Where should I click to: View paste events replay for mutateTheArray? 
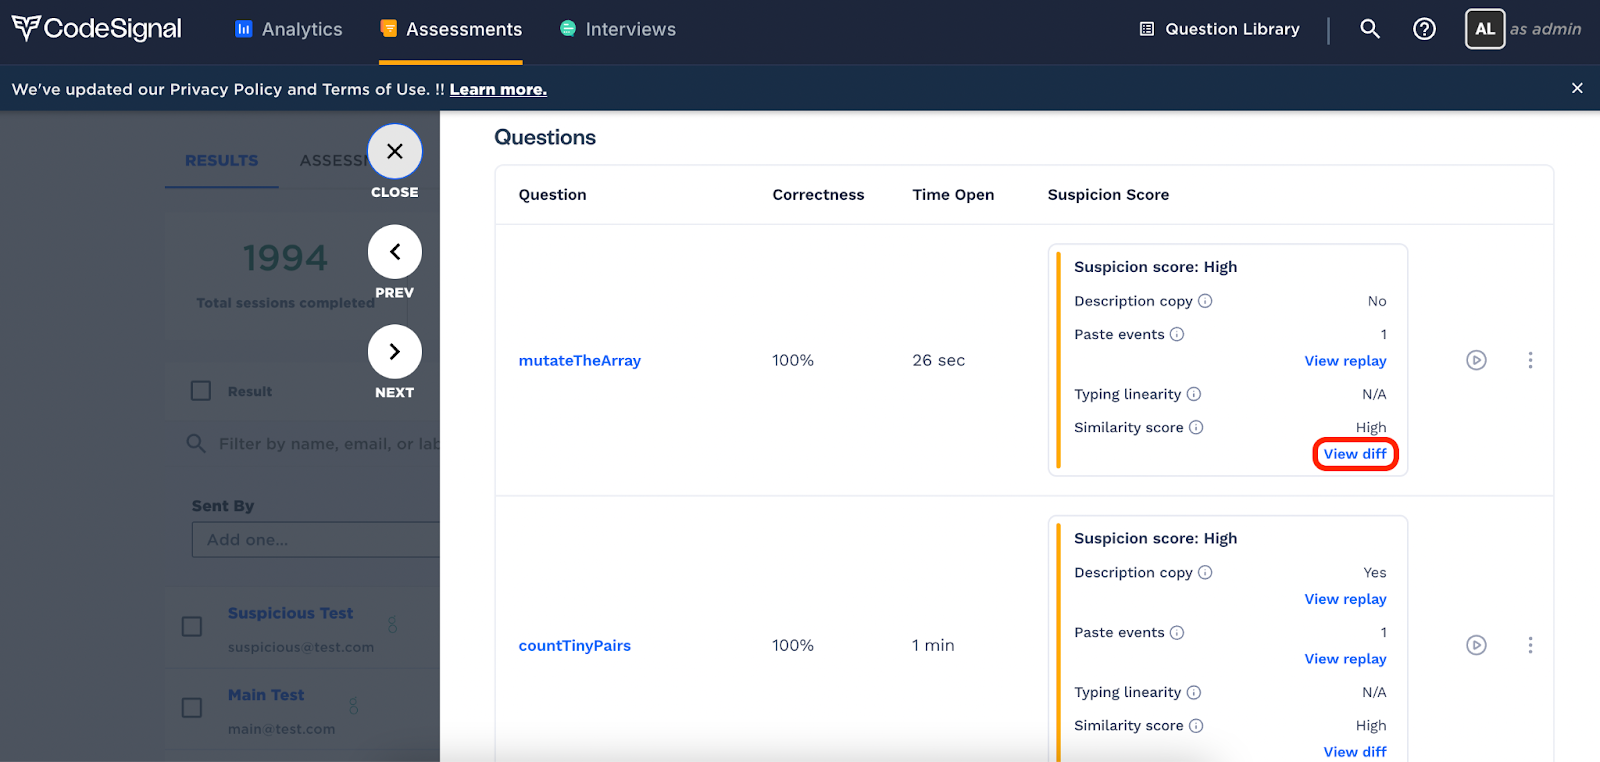tap(1345, 361)
